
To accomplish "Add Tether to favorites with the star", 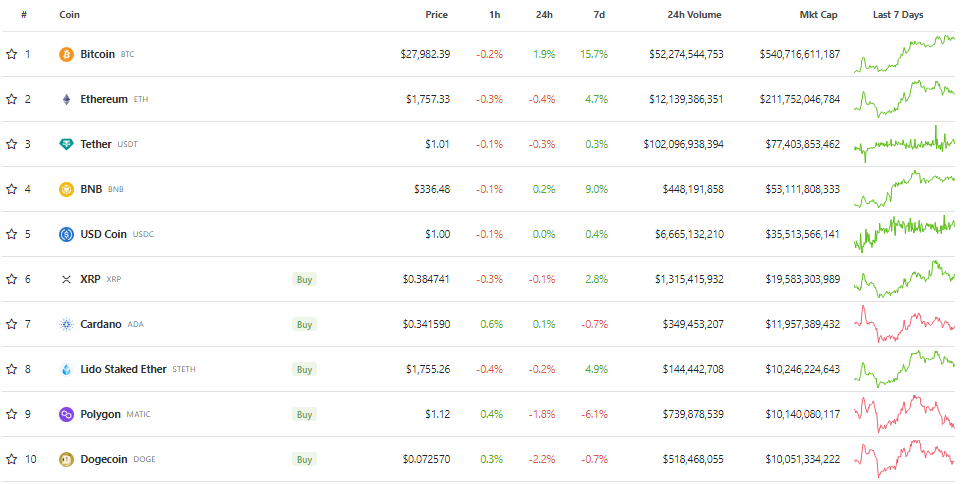I will click(11, 144).
